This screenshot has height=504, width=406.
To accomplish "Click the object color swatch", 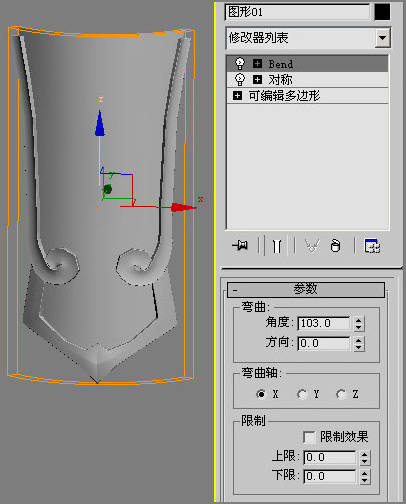I will [x=382, y=12].
